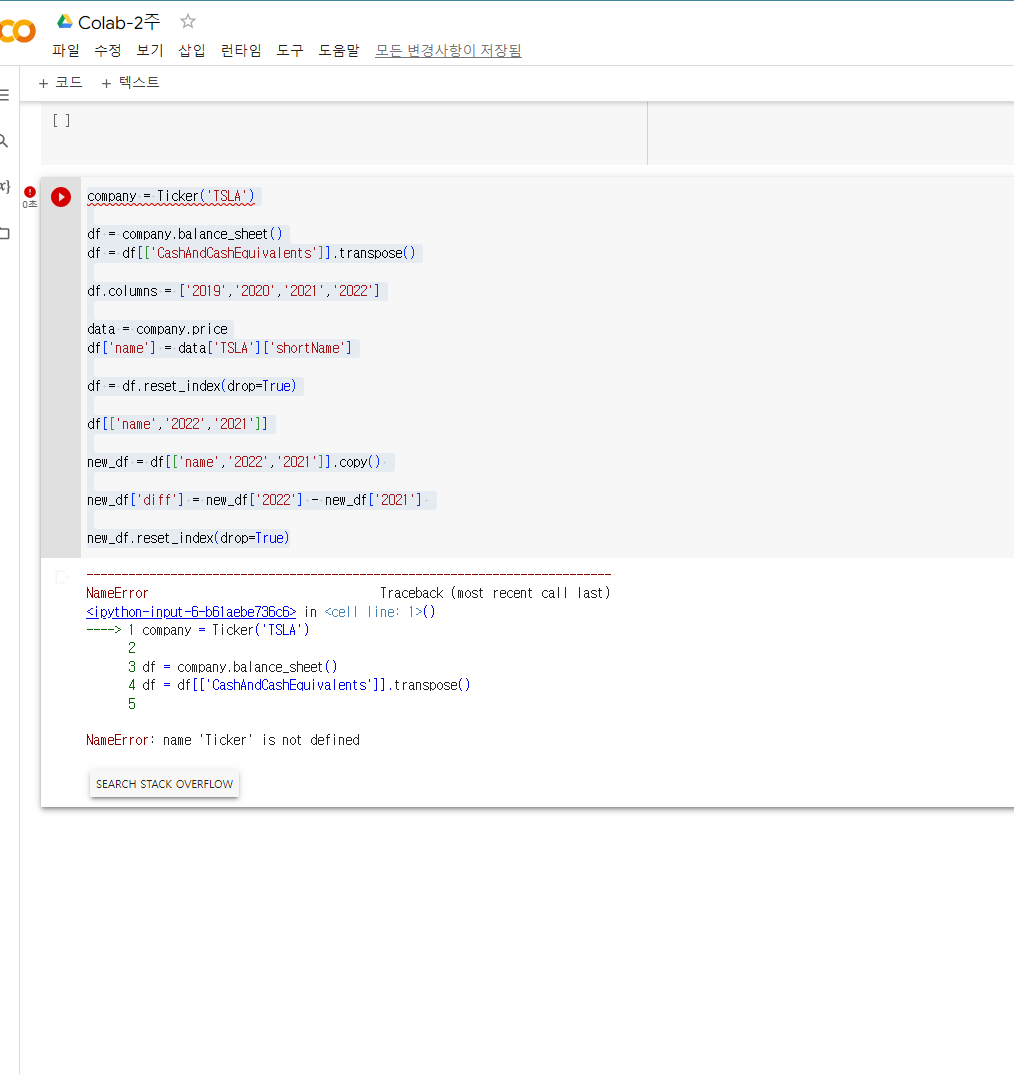
Task: Open the table of contents sidebar icon
Action: click(x=4, y=95)
